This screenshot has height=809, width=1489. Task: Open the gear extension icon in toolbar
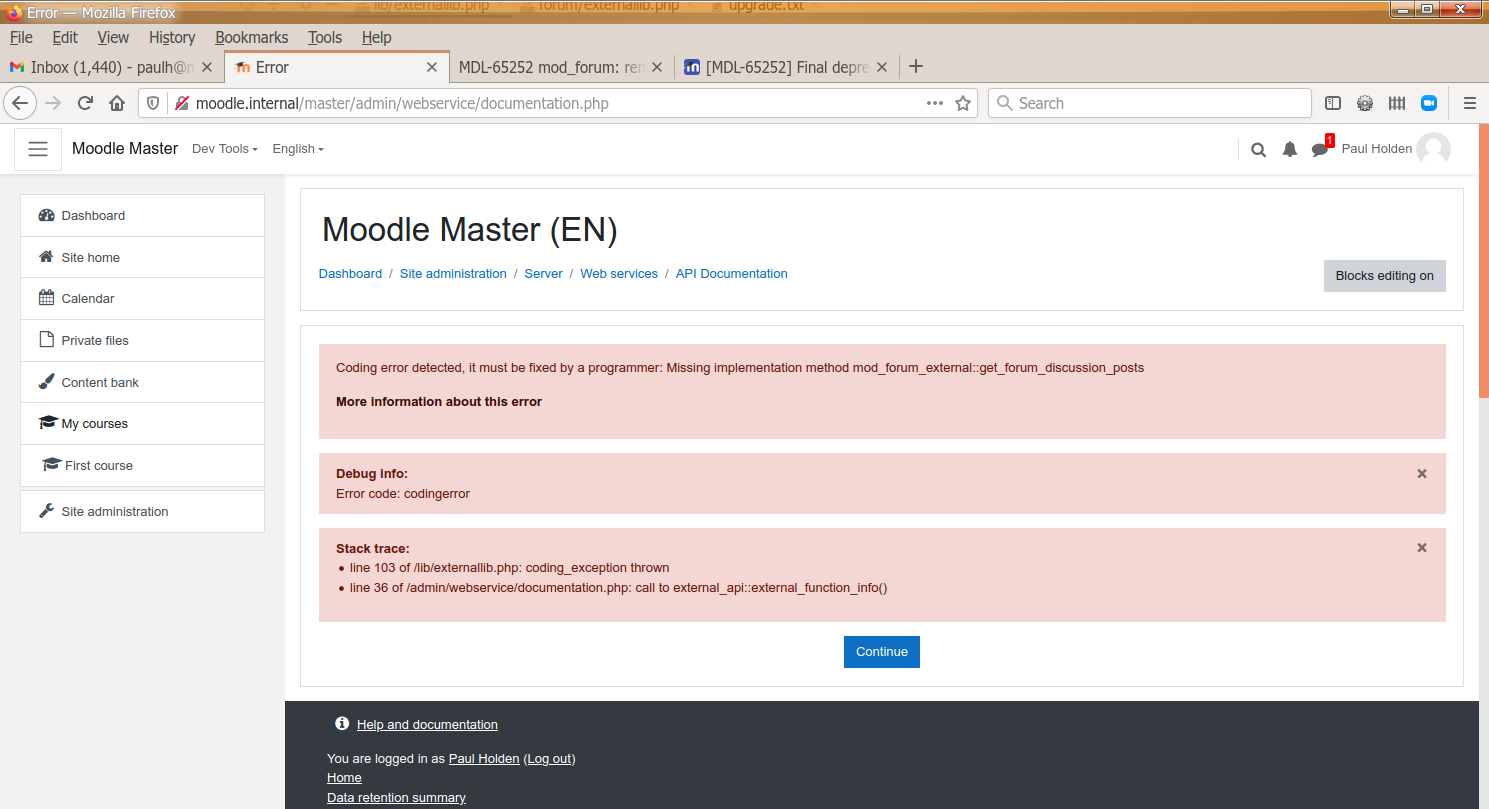[1365, 103]
